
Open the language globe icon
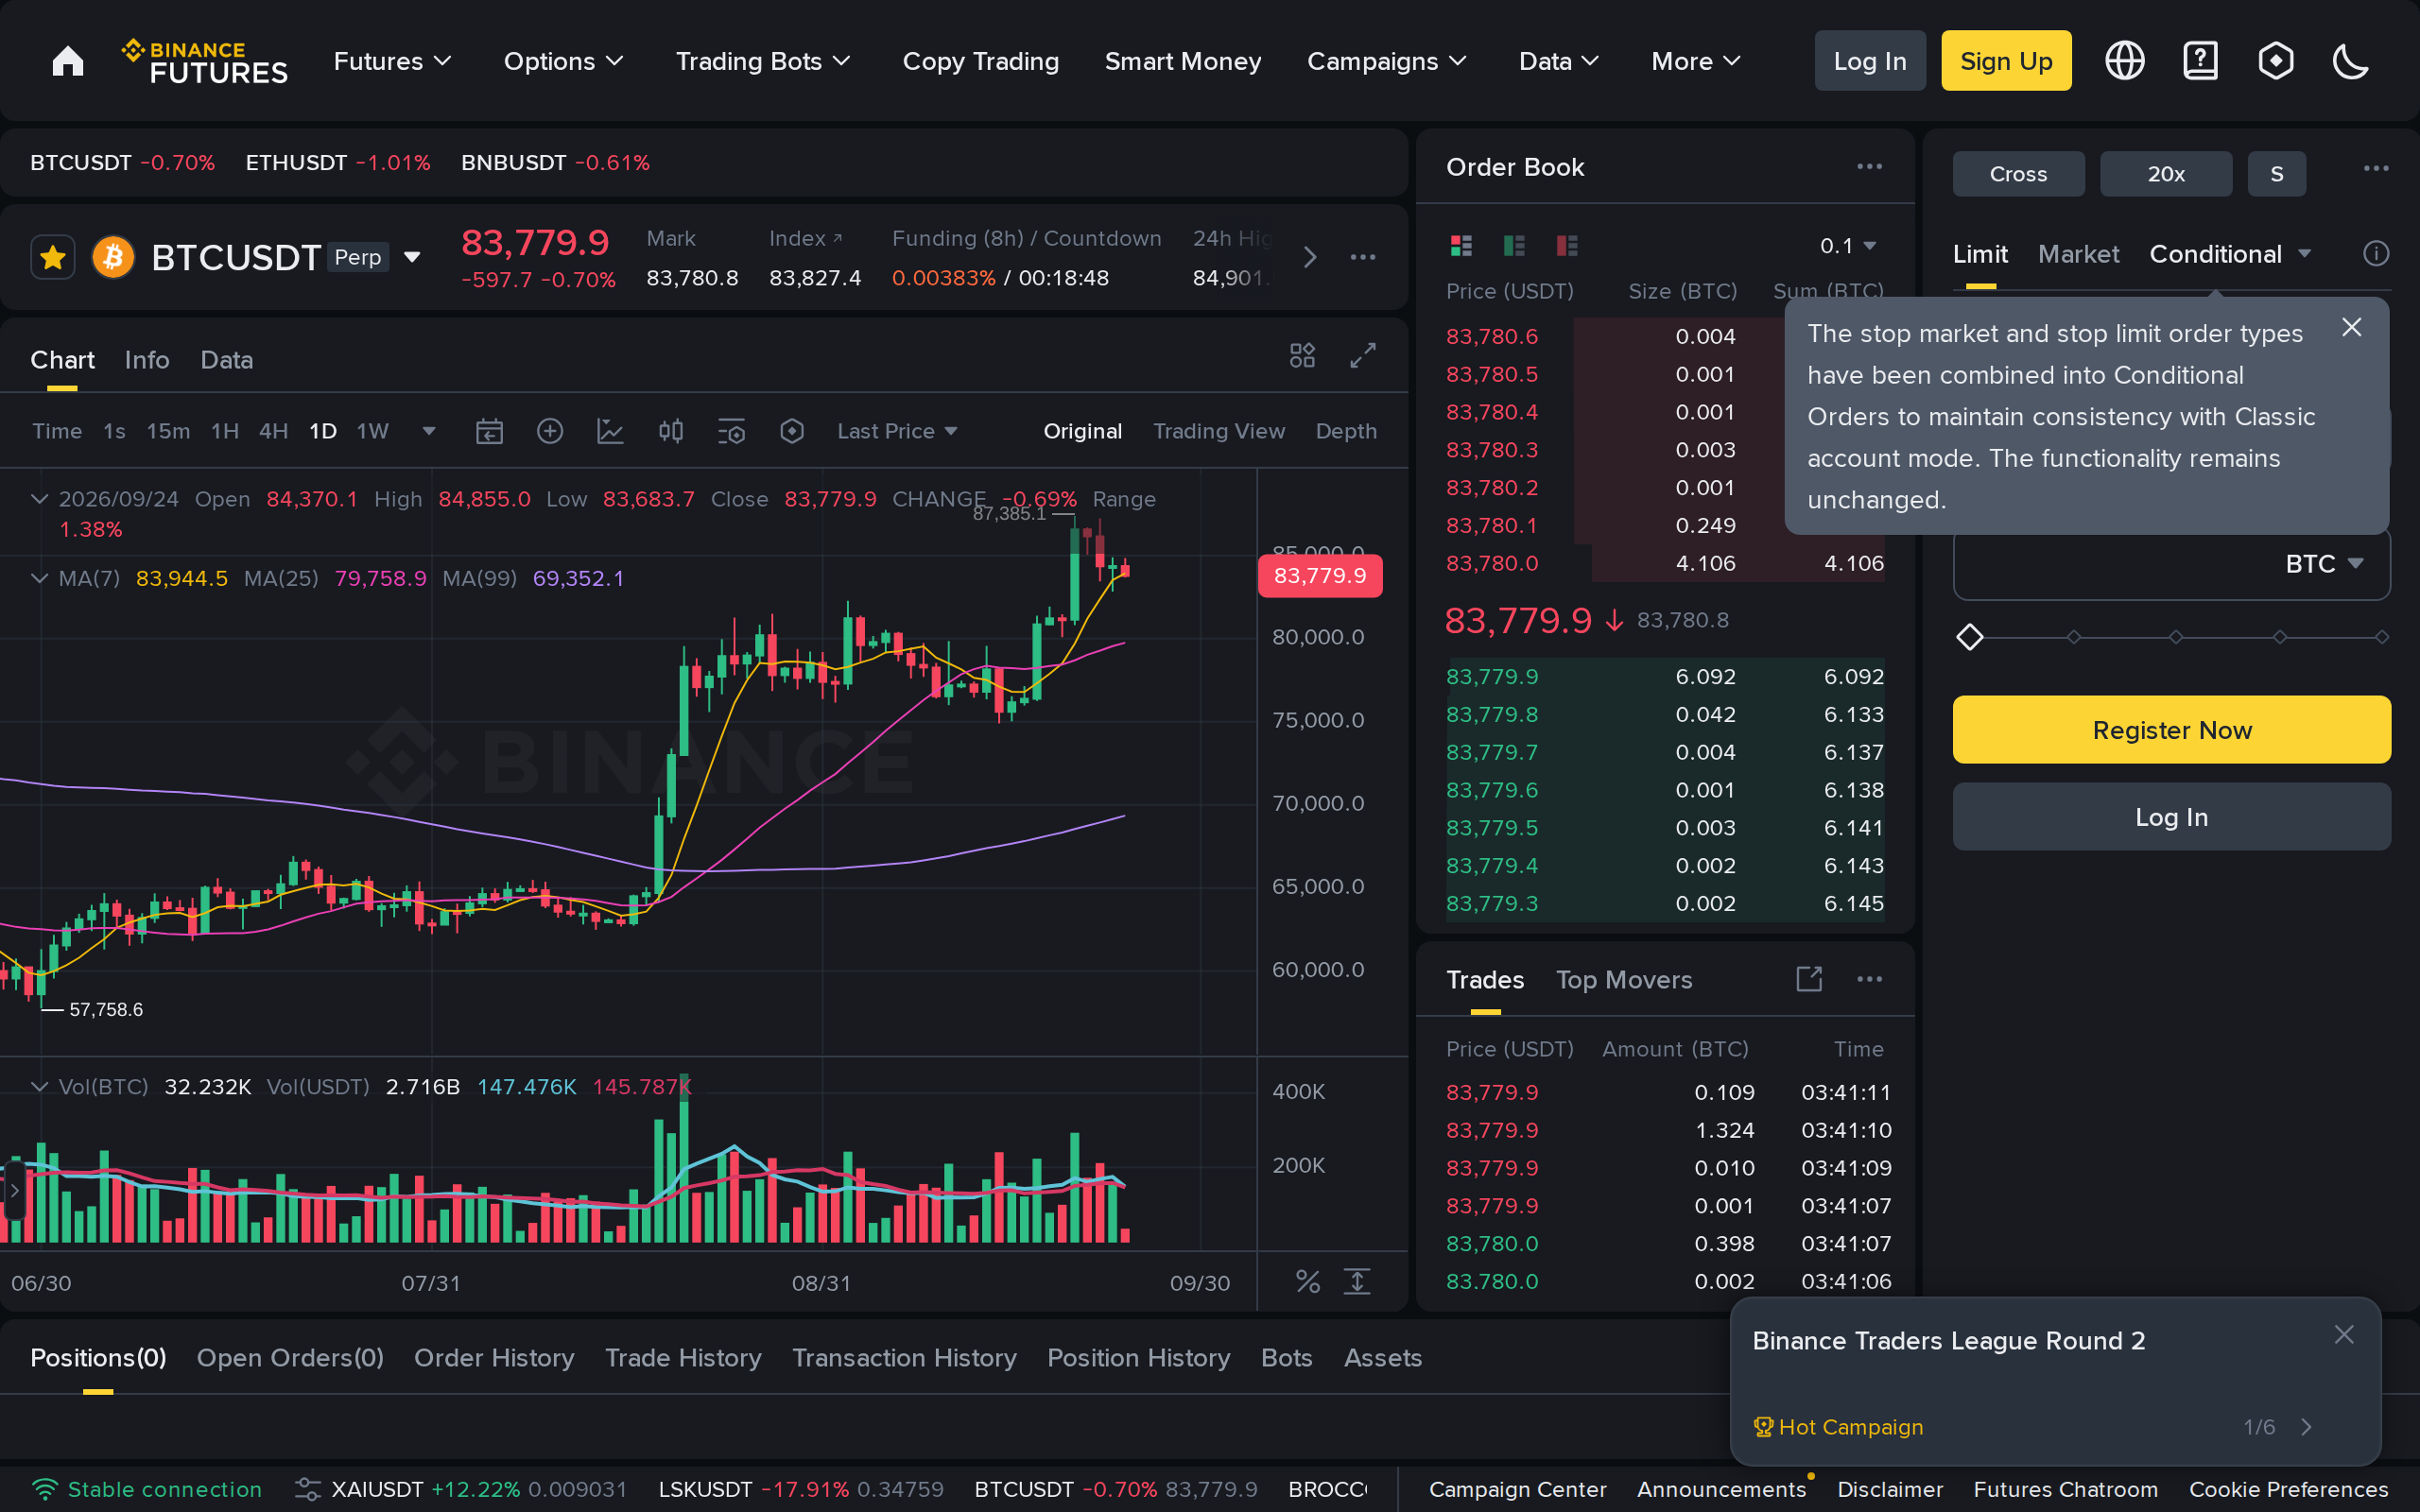pos(2124,61)
